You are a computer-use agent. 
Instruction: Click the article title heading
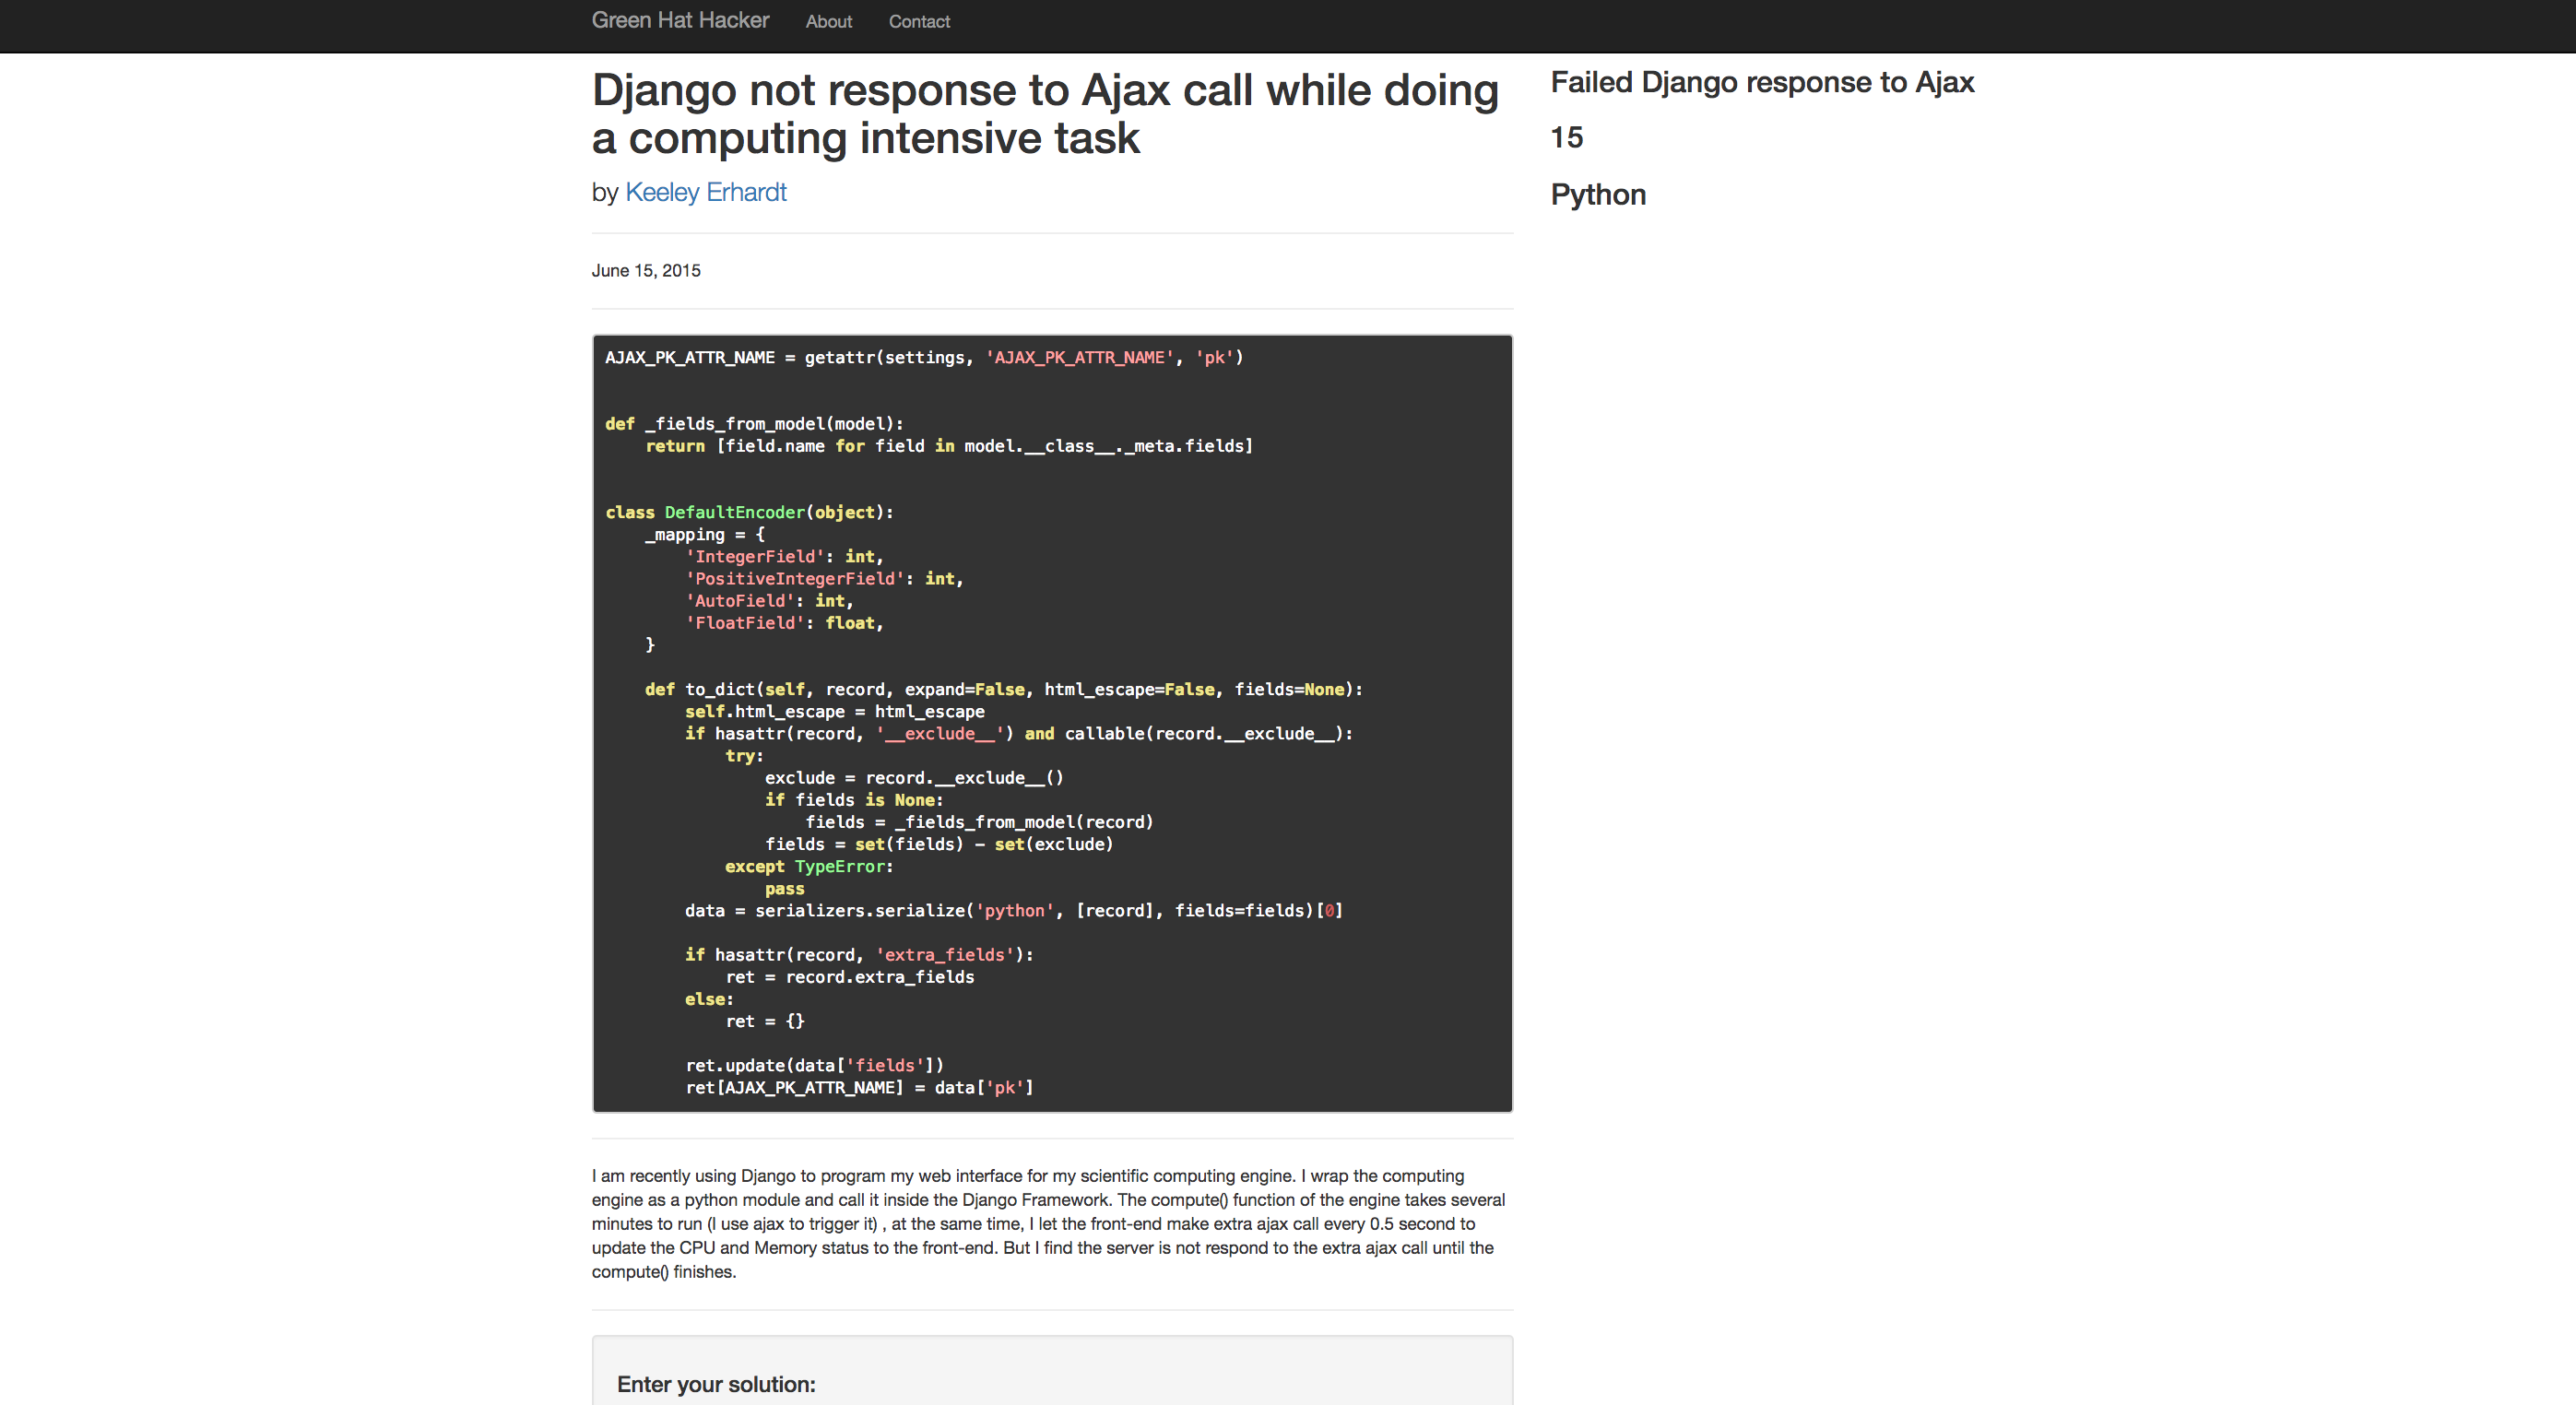click(x=1044, y=113)
